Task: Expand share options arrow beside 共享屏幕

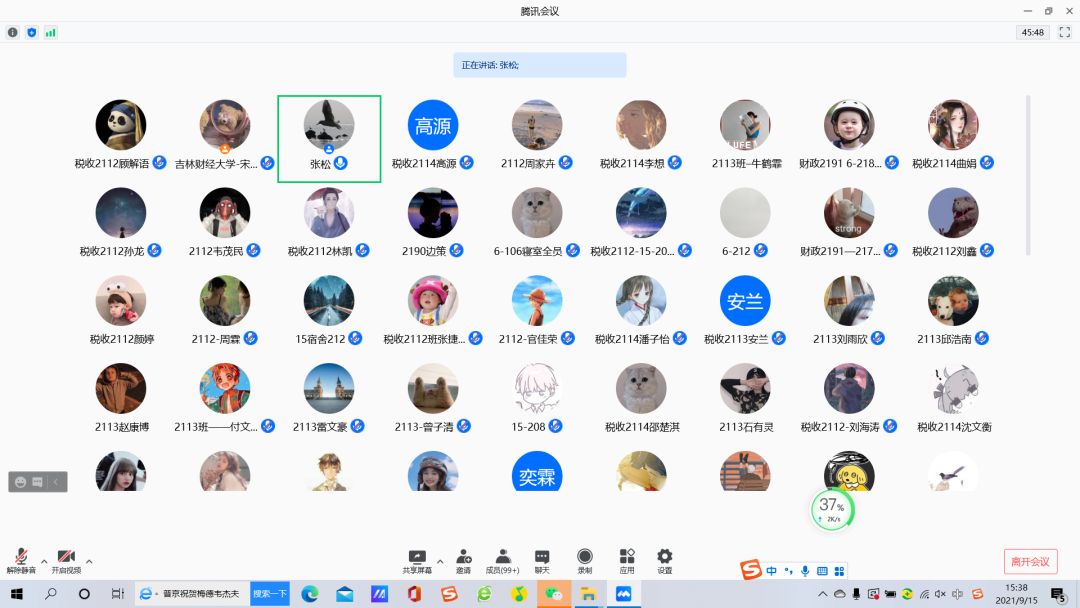Action: [x=440, y=561]
